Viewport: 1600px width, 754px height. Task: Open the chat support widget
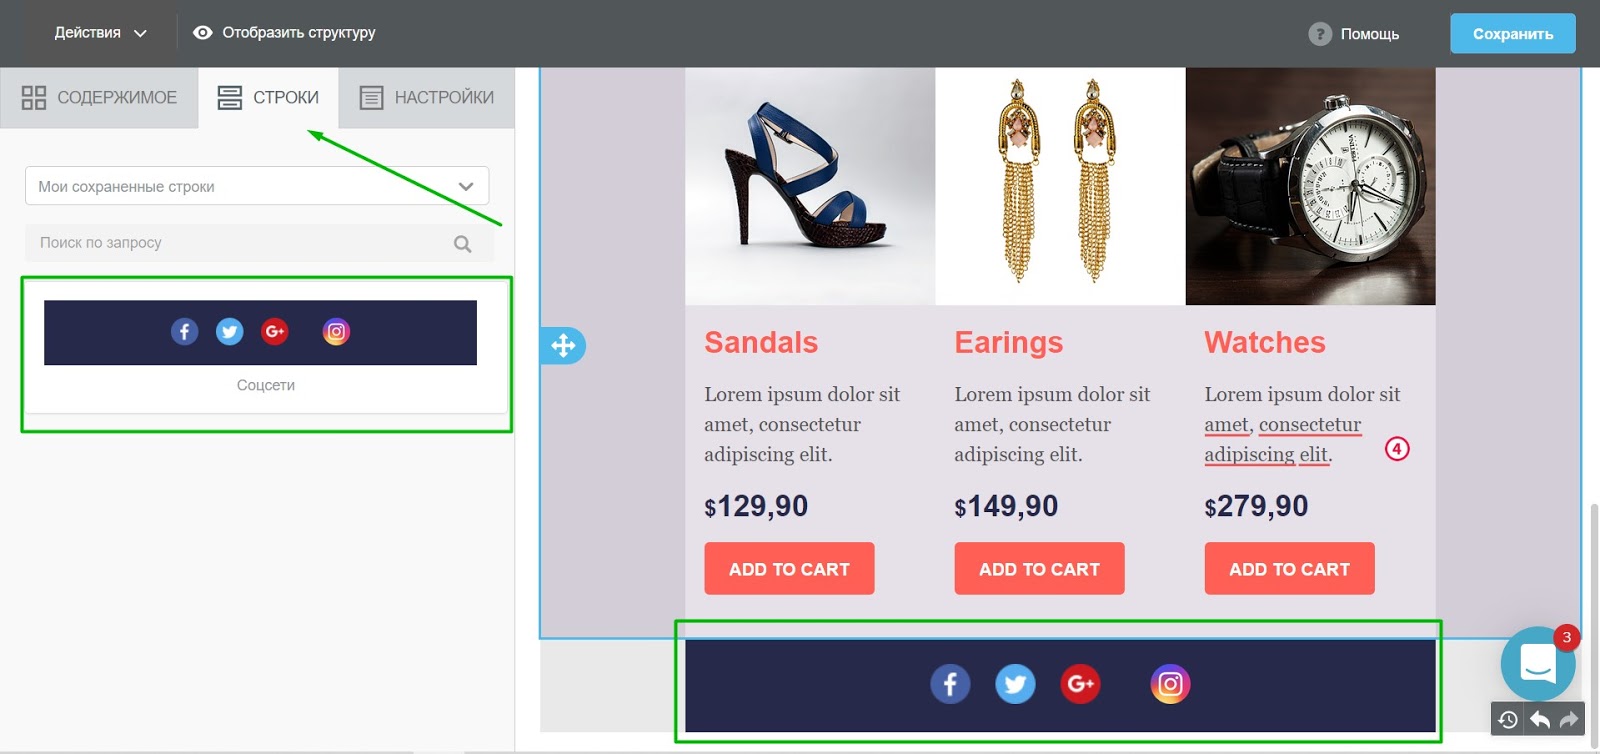(1538, 663)
